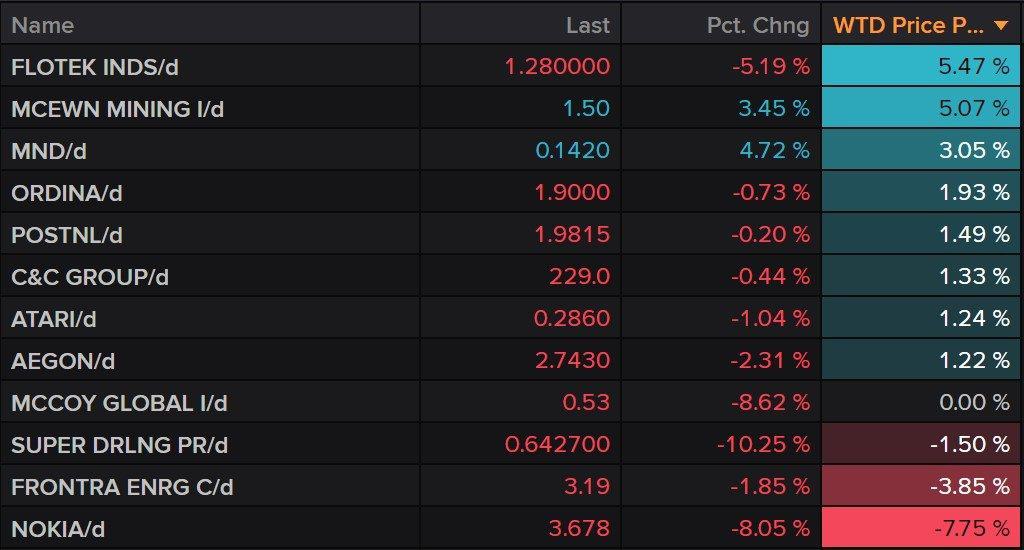Viewport: 1024px width, 550px height.
Task: Open the POSTNL/d instrument row
Action: (x=67, y=236)
